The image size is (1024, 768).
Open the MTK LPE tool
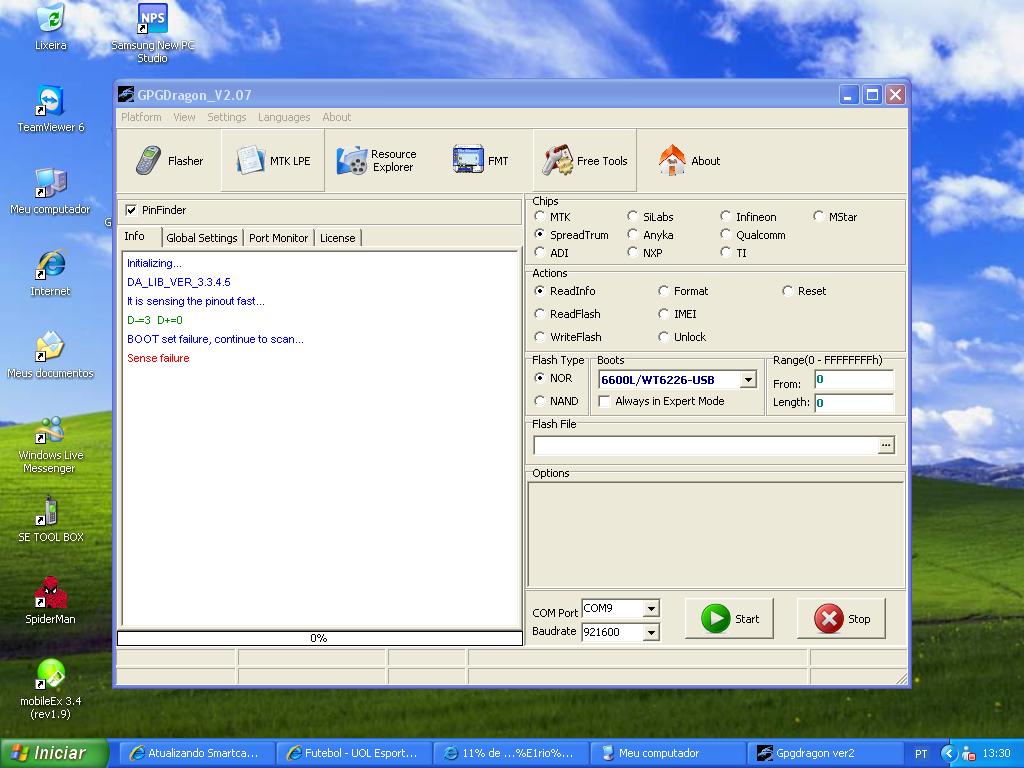[273, 161]
